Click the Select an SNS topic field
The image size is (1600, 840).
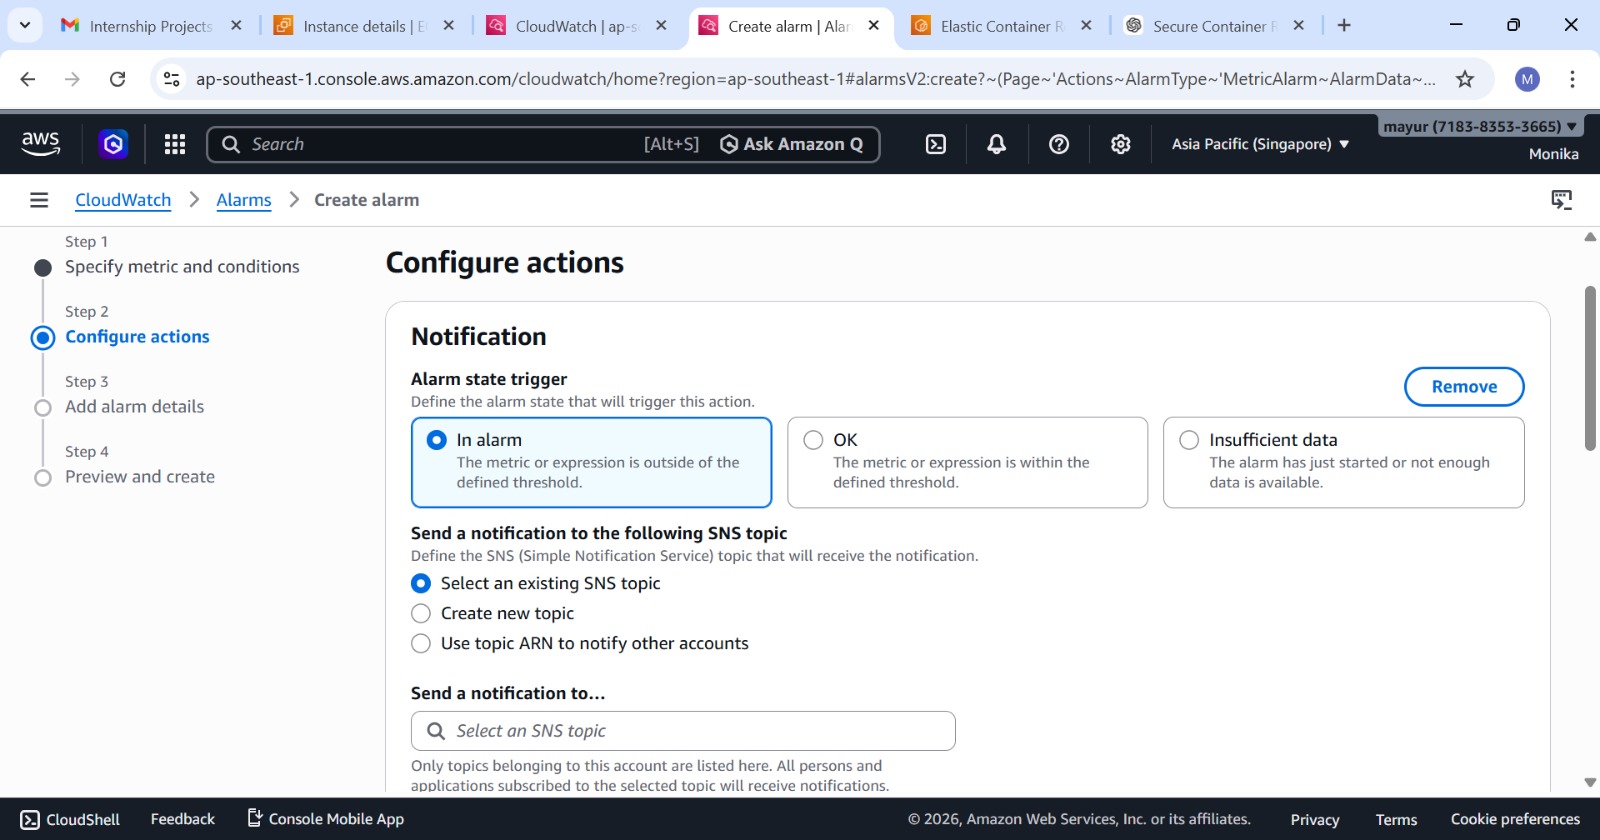683,731
